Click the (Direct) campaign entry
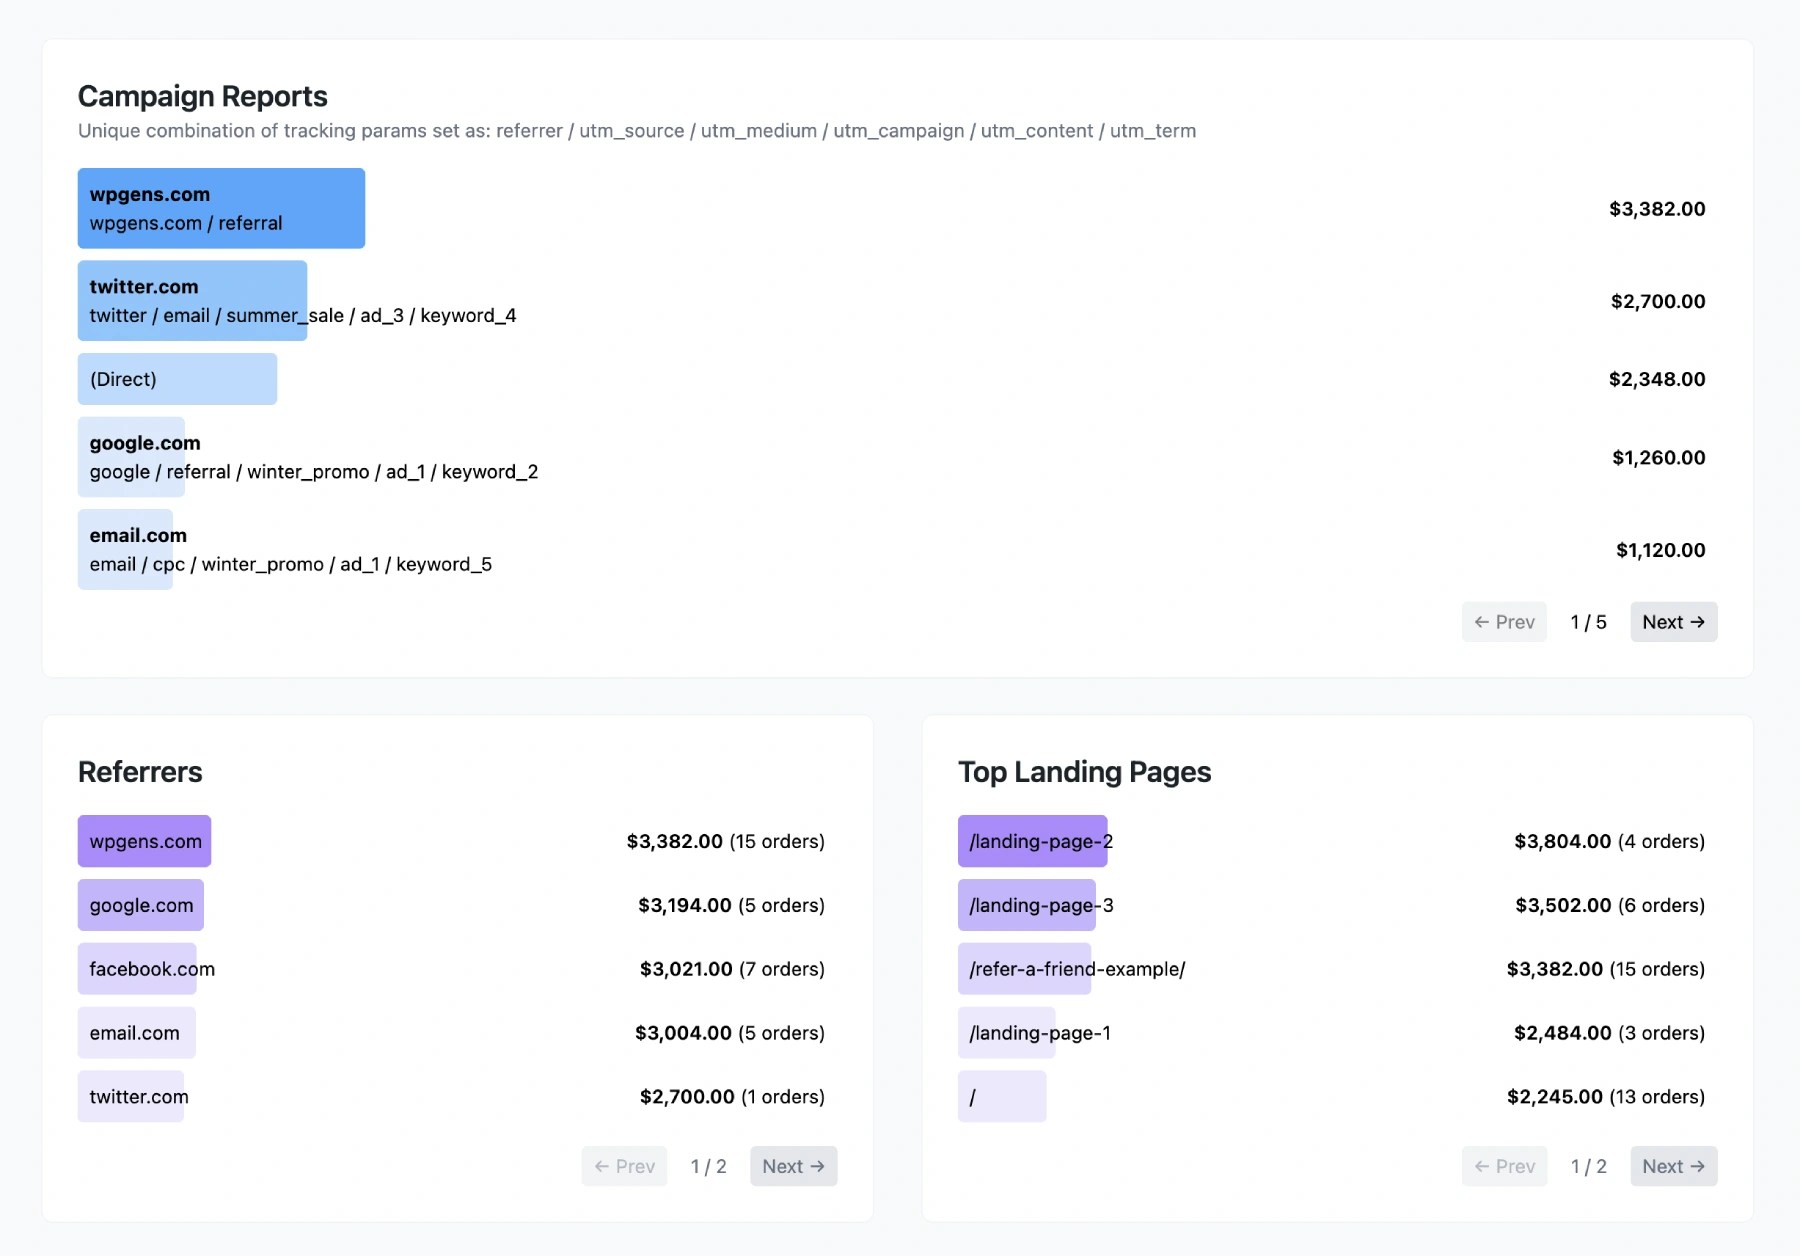This screenshot has width=1800, height=1256. pyautogui.click(x=176, y=378)
